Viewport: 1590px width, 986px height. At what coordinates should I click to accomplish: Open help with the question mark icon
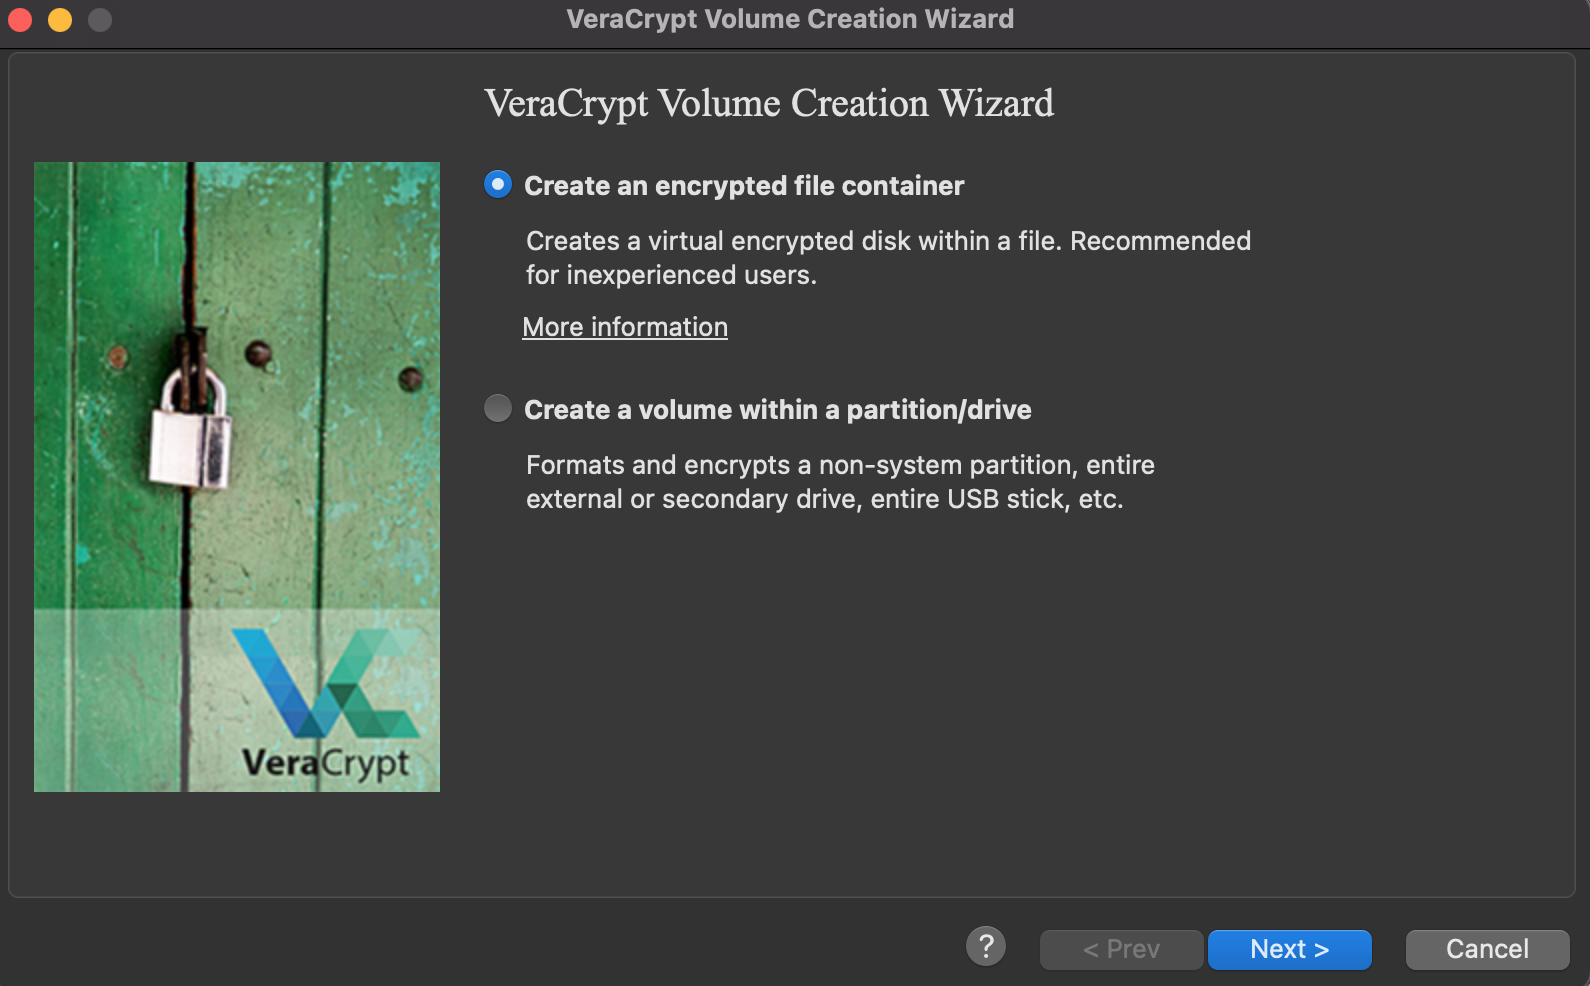[986, 946]
